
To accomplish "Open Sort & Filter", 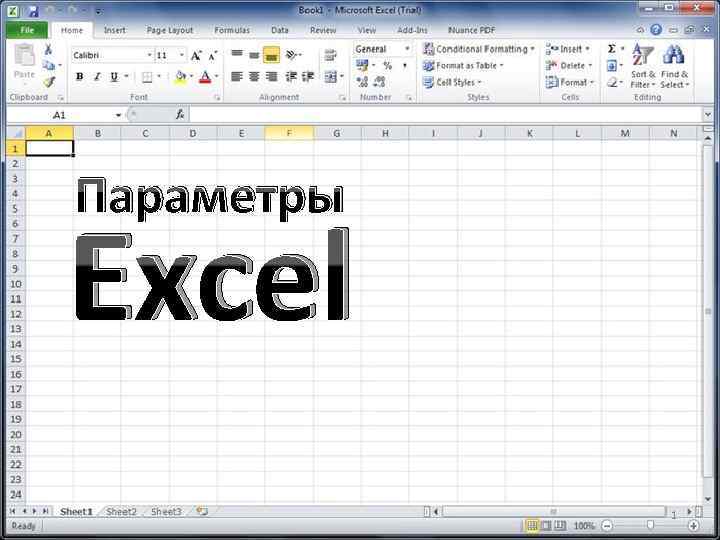I will 642,66.
